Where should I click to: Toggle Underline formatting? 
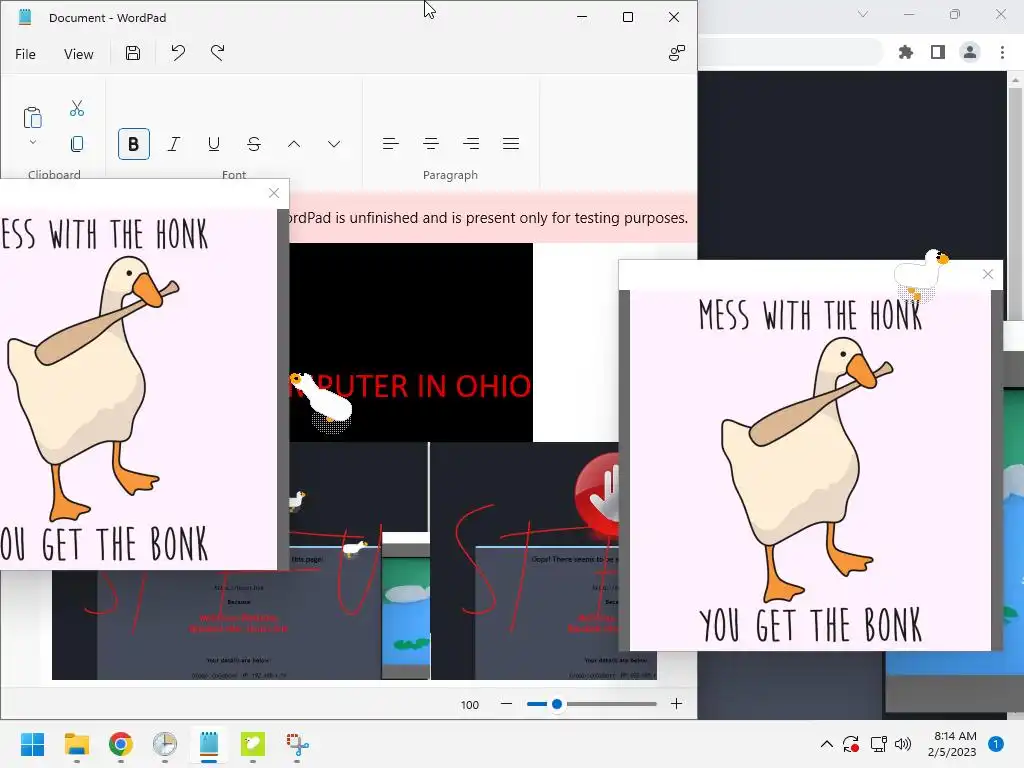tap(214, 144)
